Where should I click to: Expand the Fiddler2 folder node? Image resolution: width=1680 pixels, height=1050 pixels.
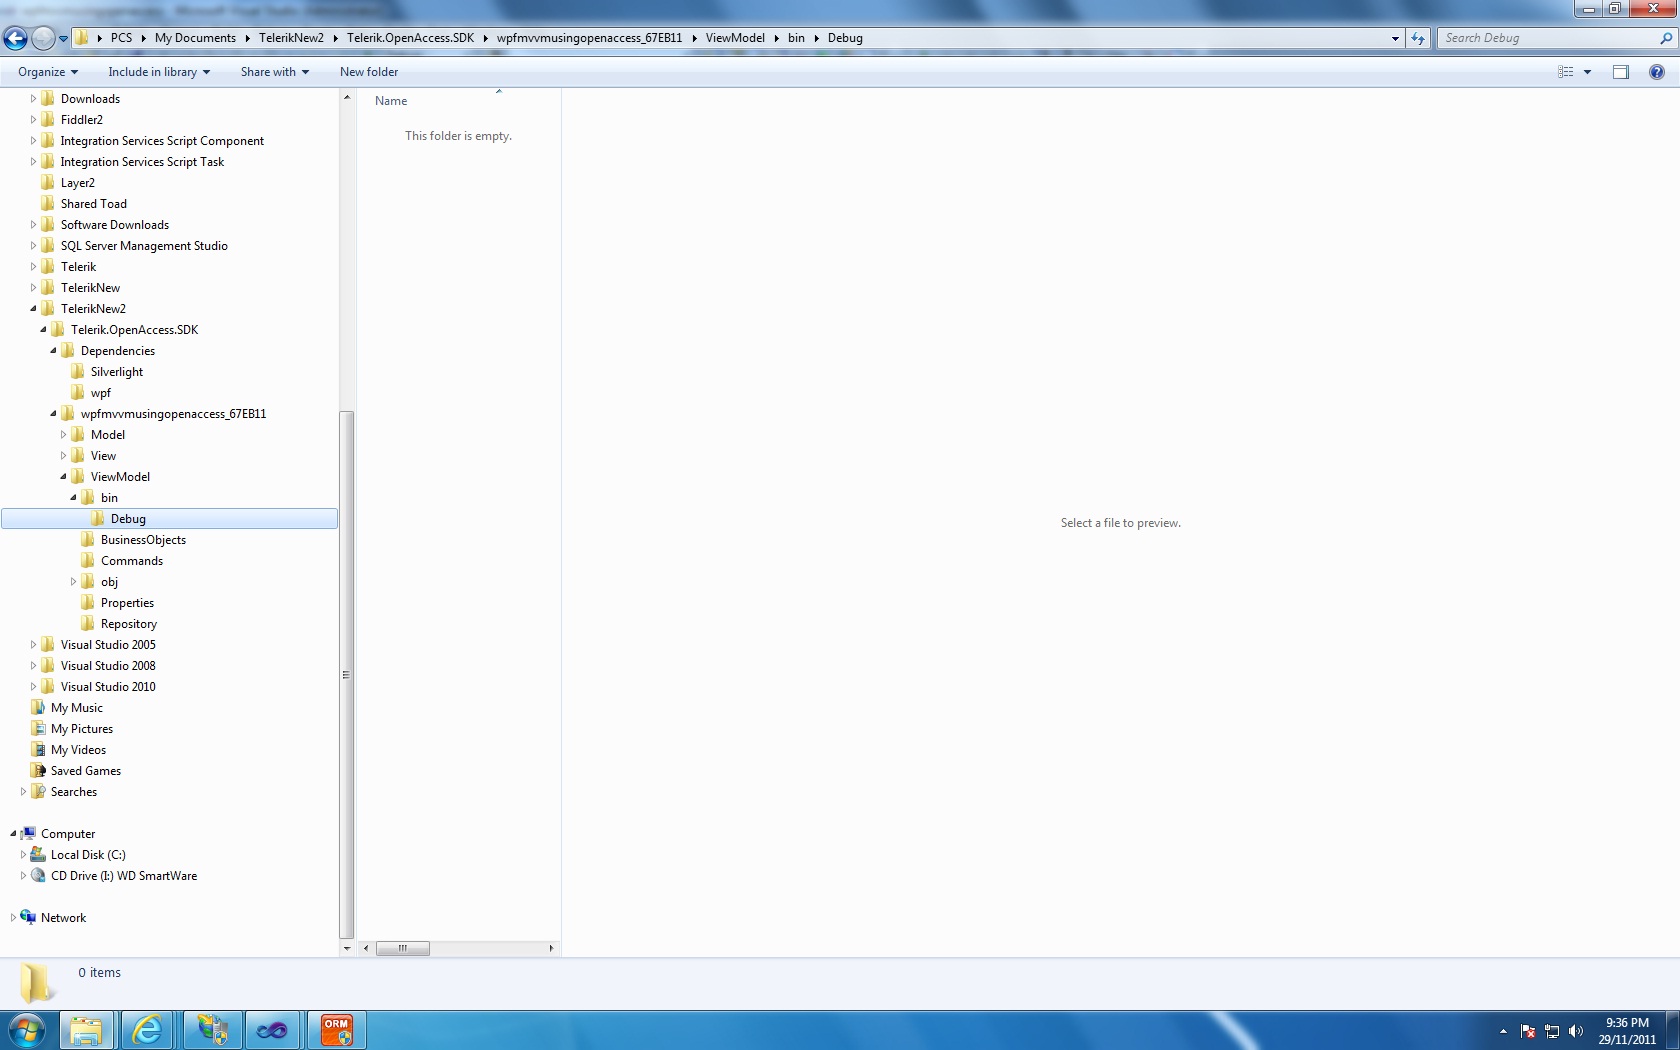pos(33,120)
